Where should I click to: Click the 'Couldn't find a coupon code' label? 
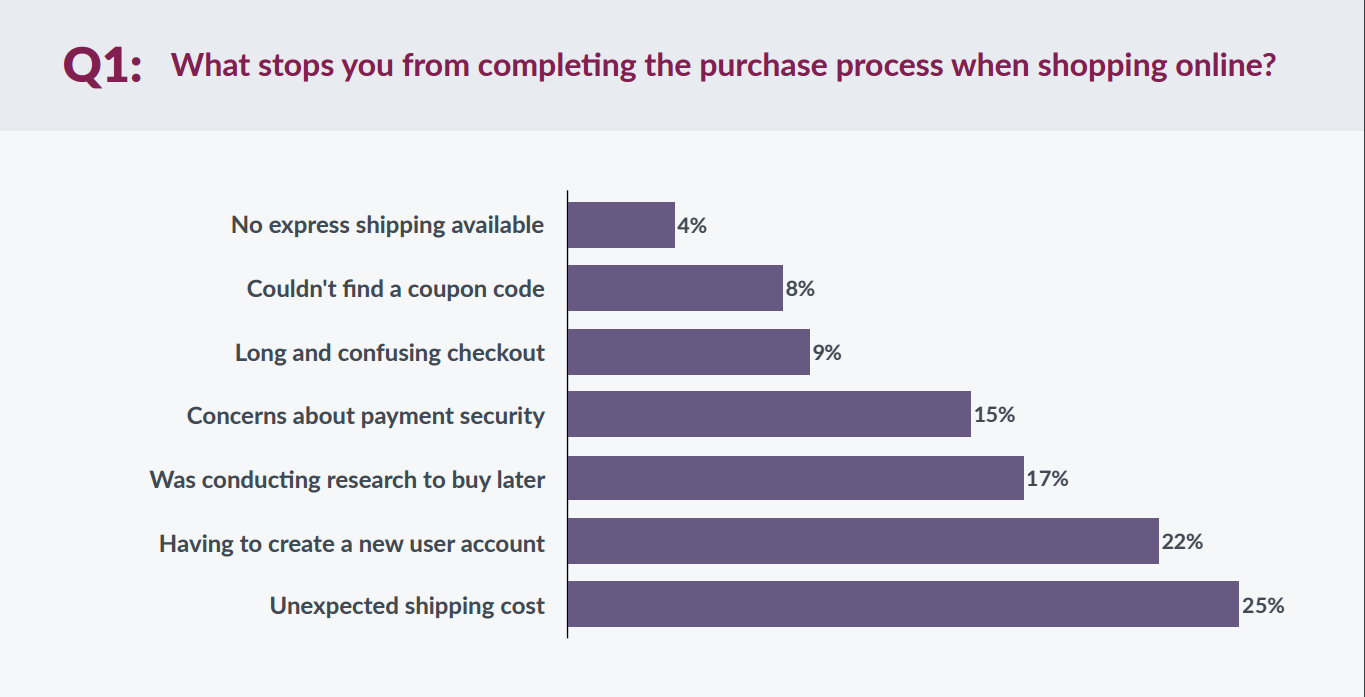click(x=396, y=289)
